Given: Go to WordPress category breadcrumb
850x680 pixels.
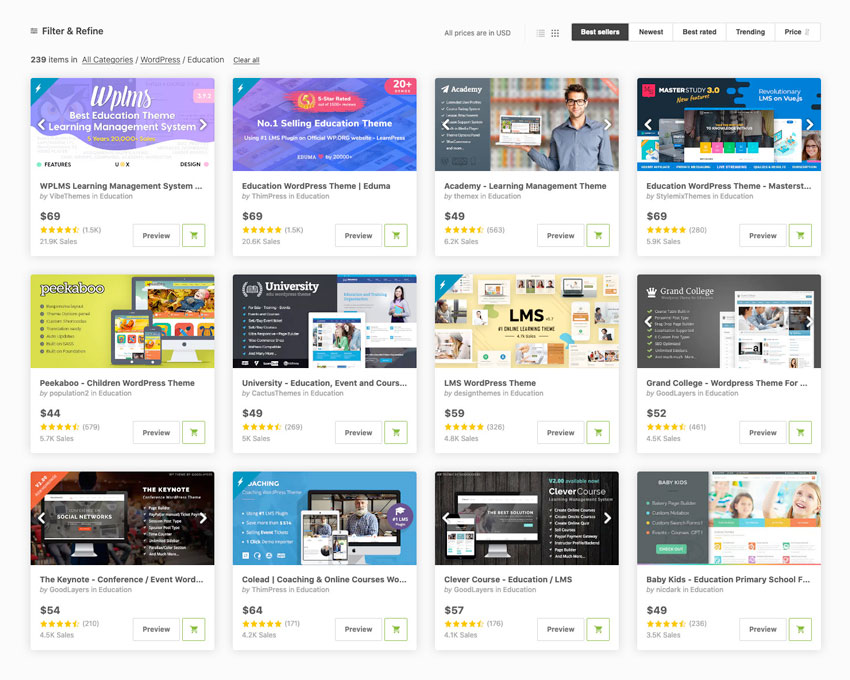Looking at the screenshot, I should pyautogui.click(x=160, y=60).
